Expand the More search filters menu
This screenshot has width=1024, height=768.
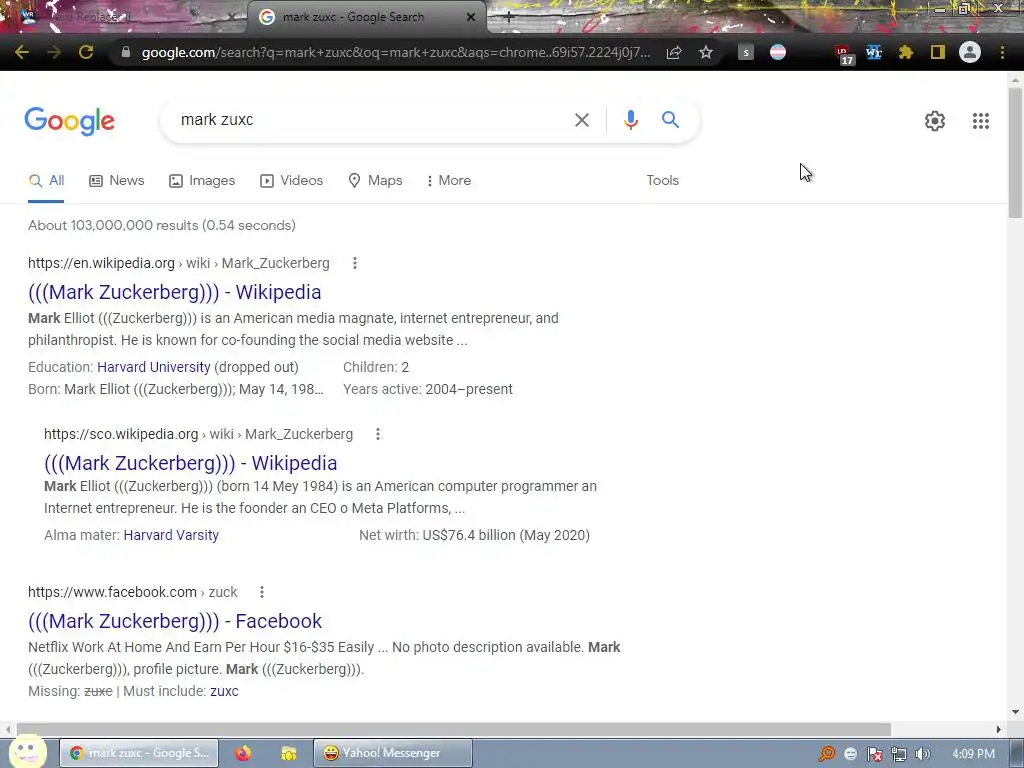click(x=449, y=181)
